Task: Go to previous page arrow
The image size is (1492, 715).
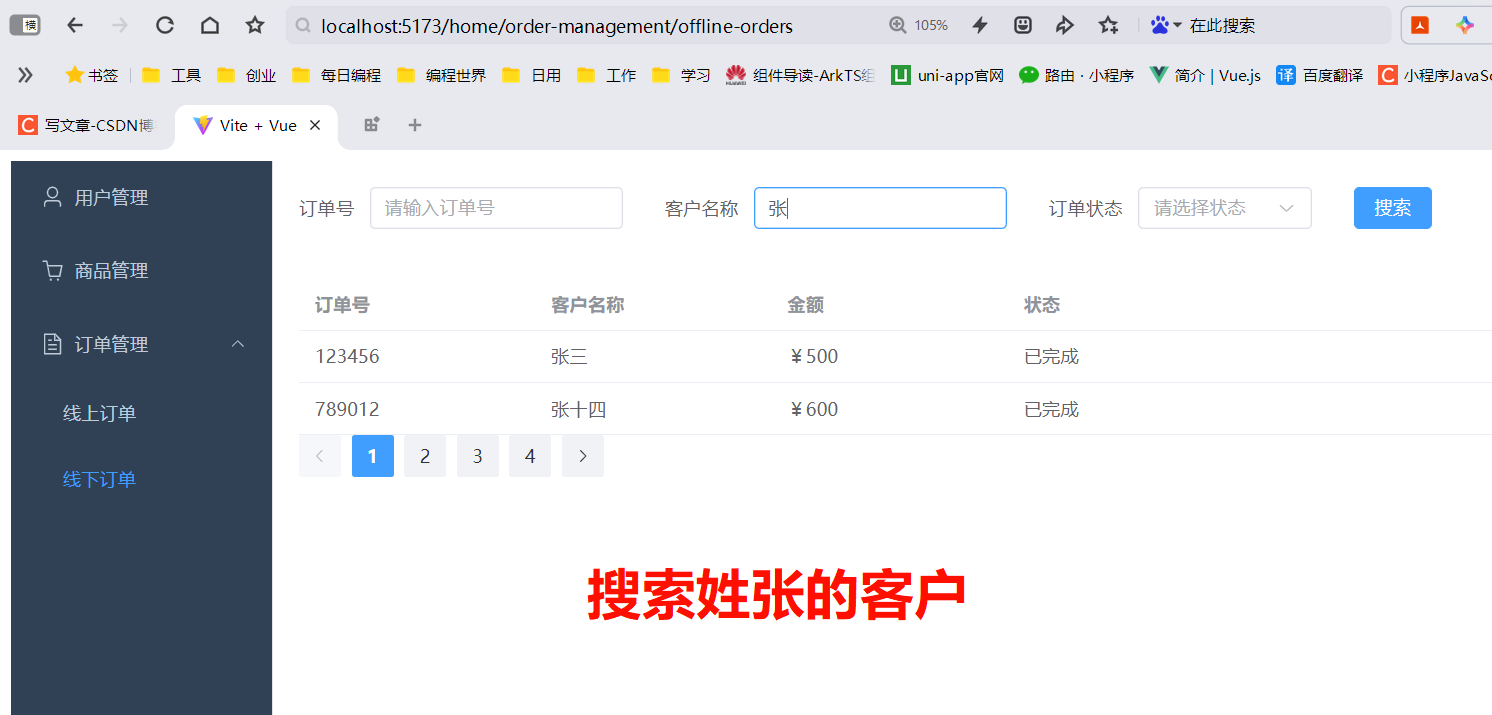Action: [320, 456]
